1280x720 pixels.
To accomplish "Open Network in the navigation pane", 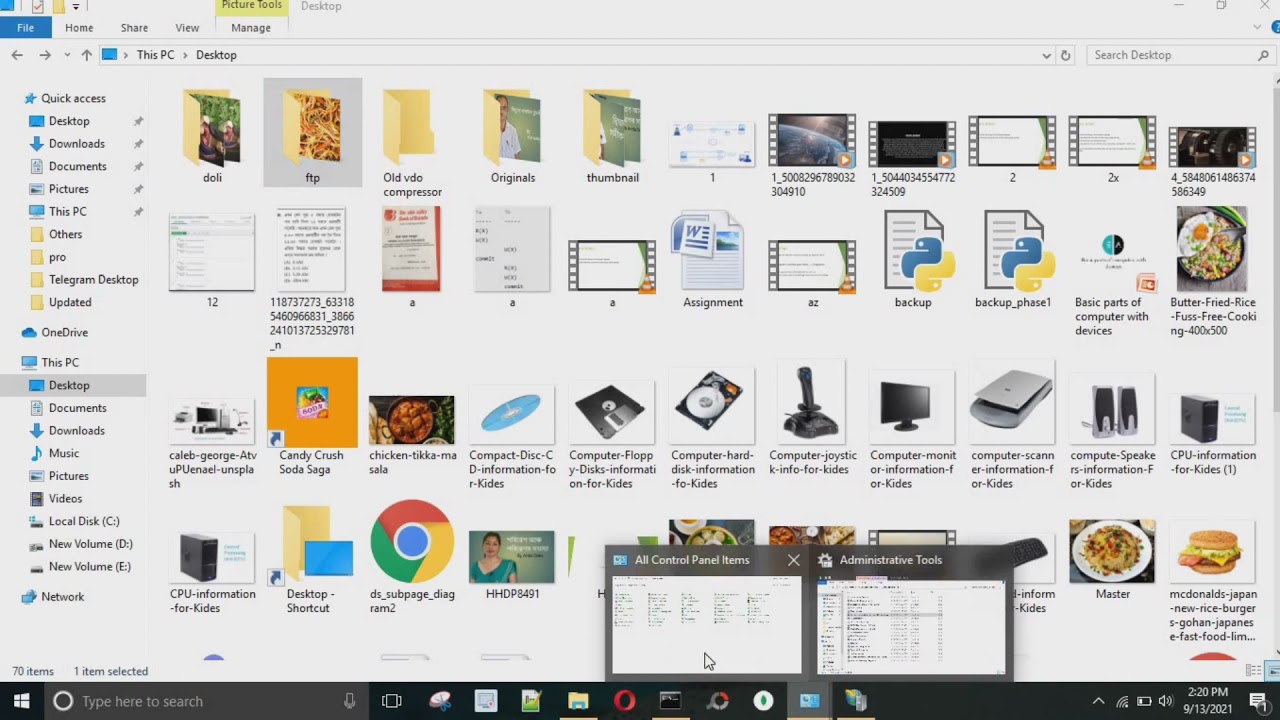I will coord(62,596).
